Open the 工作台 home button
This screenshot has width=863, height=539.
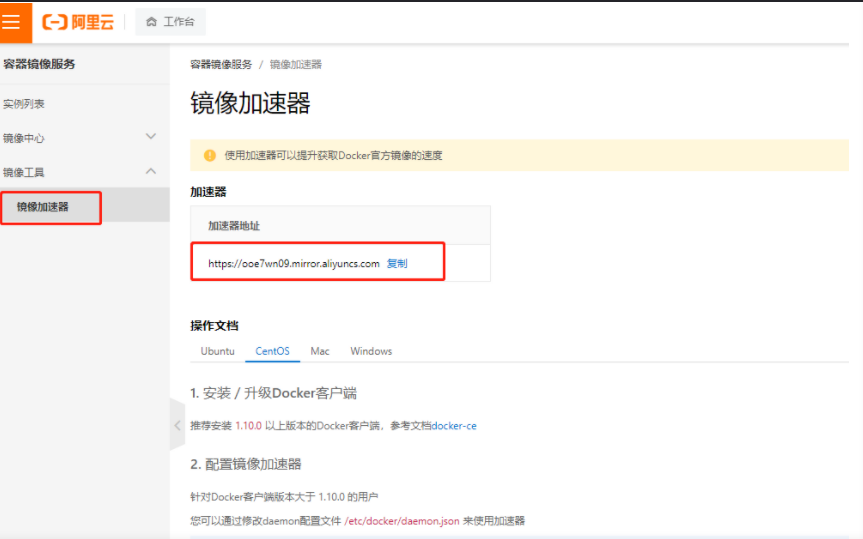click(170, 21)
